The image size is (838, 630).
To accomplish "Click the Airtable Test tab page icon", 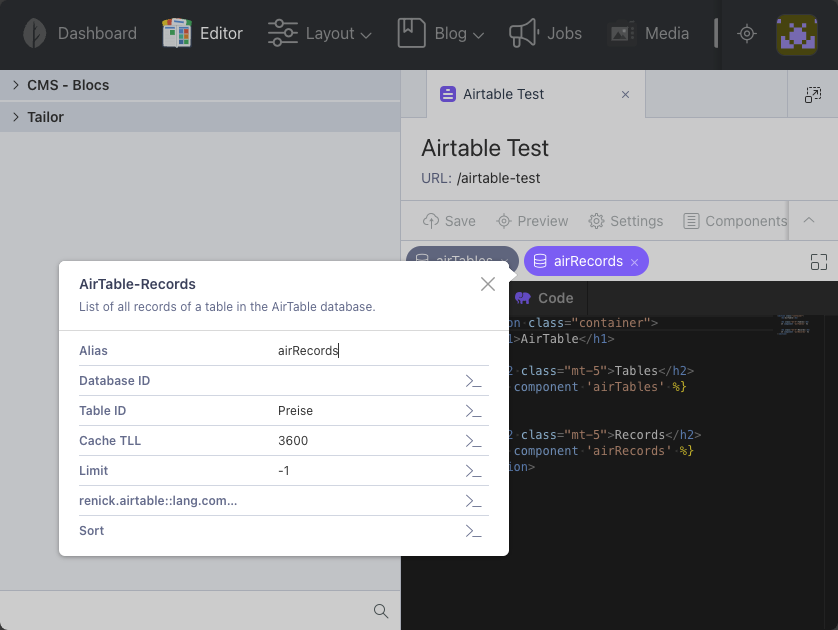I will [x=448, y=94].
